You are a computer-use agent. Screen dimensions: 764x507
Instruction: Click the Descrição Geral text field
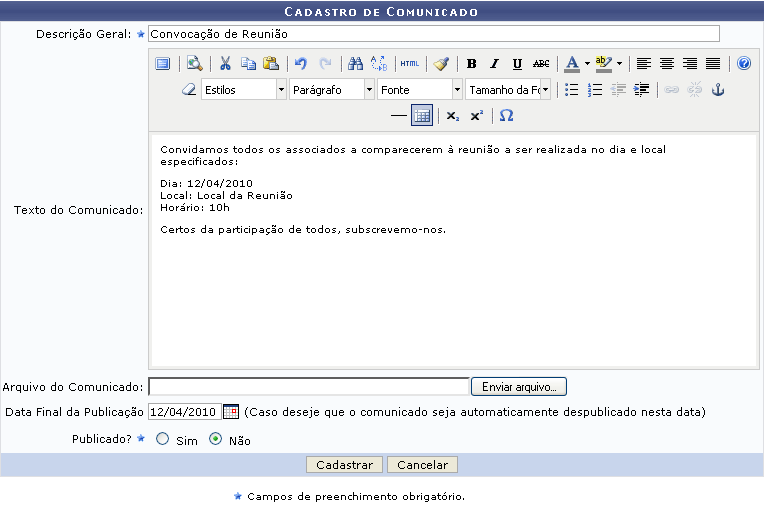[x=433, y=34]
